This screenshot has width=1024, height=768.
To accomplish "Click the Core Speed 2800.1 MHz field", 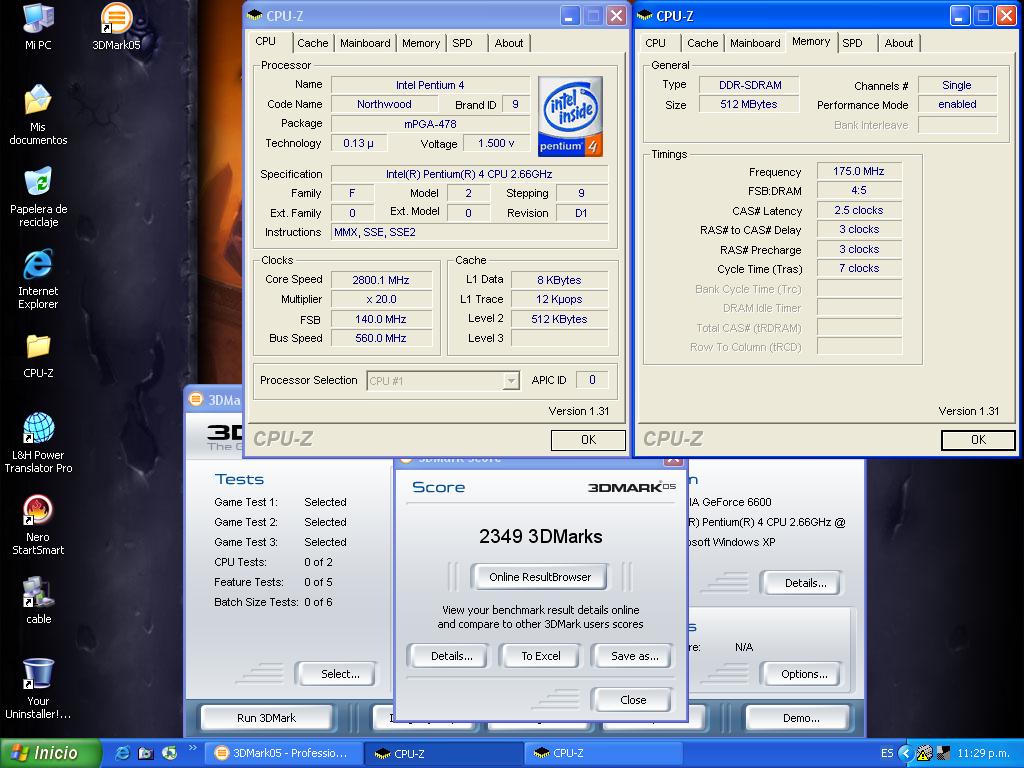I will pyautogui.click(x=381, y=280).
